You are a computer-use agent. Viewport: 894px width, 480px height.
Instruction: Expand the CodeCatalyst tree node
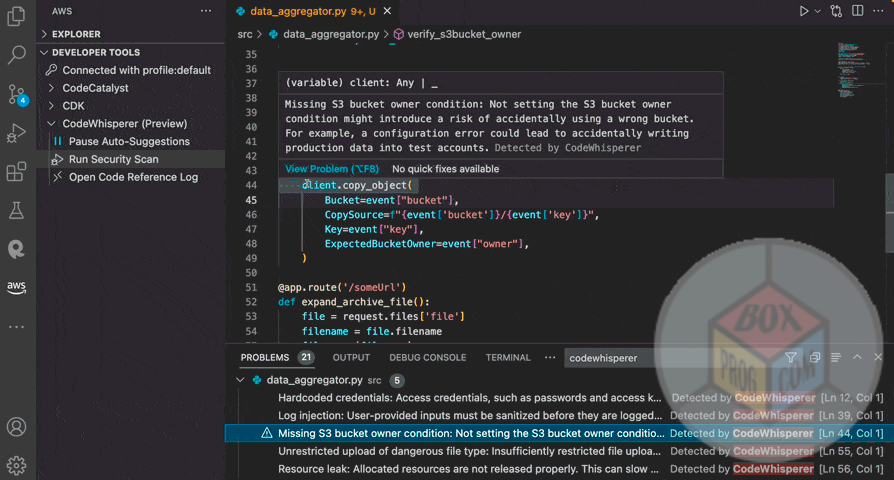pos(95,88)
